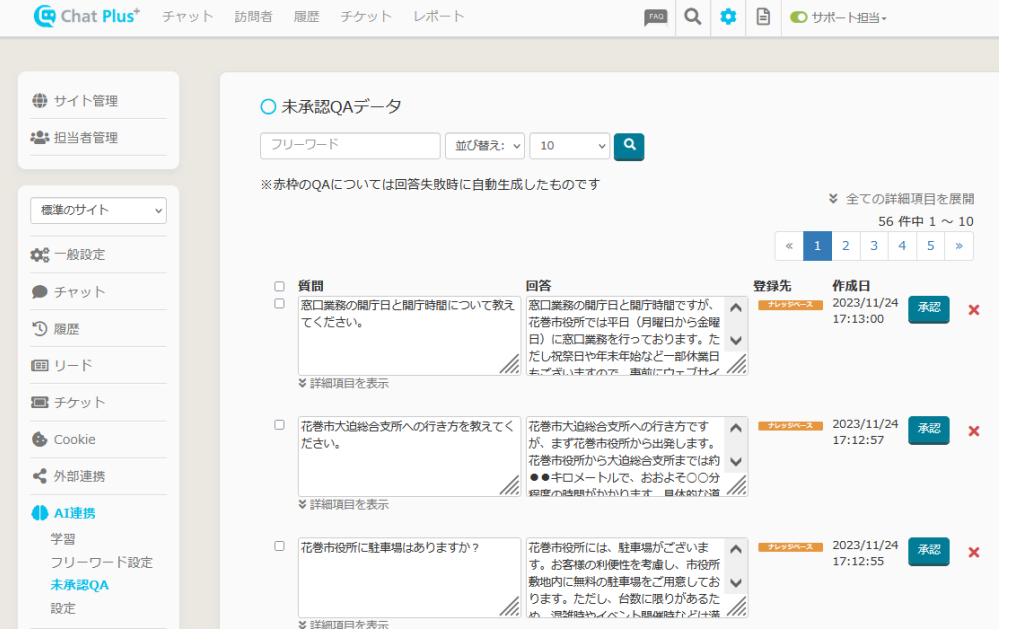Image resolution: width=1012 pixels, height=632 pixels.
Task: Open the チケット menu in top navigation
Action: (x=366, y=17)
